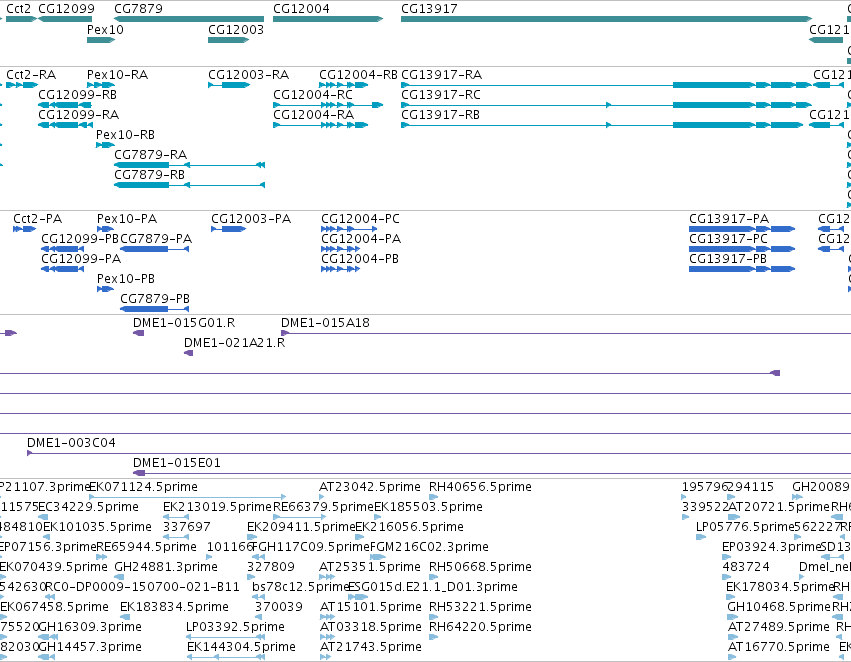Viewport: 851px width, 662px height.
Task: Open the CG12004-RC transcript label
Action: pos(313,94)
